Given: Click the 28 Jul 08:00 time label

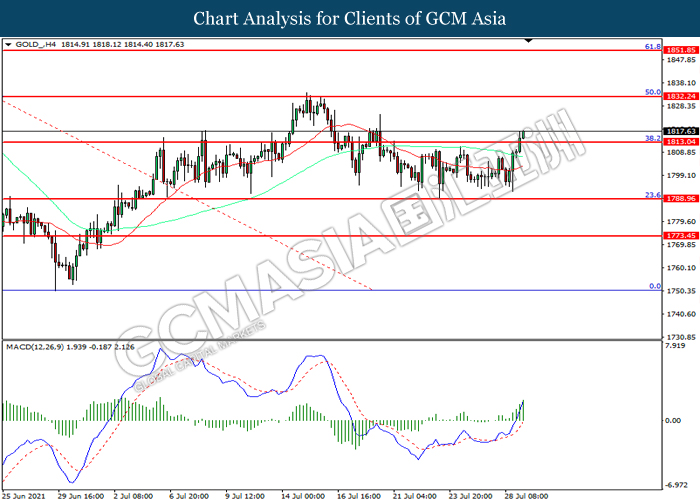Looking at the screenshot, I should (x=526, y=496).
